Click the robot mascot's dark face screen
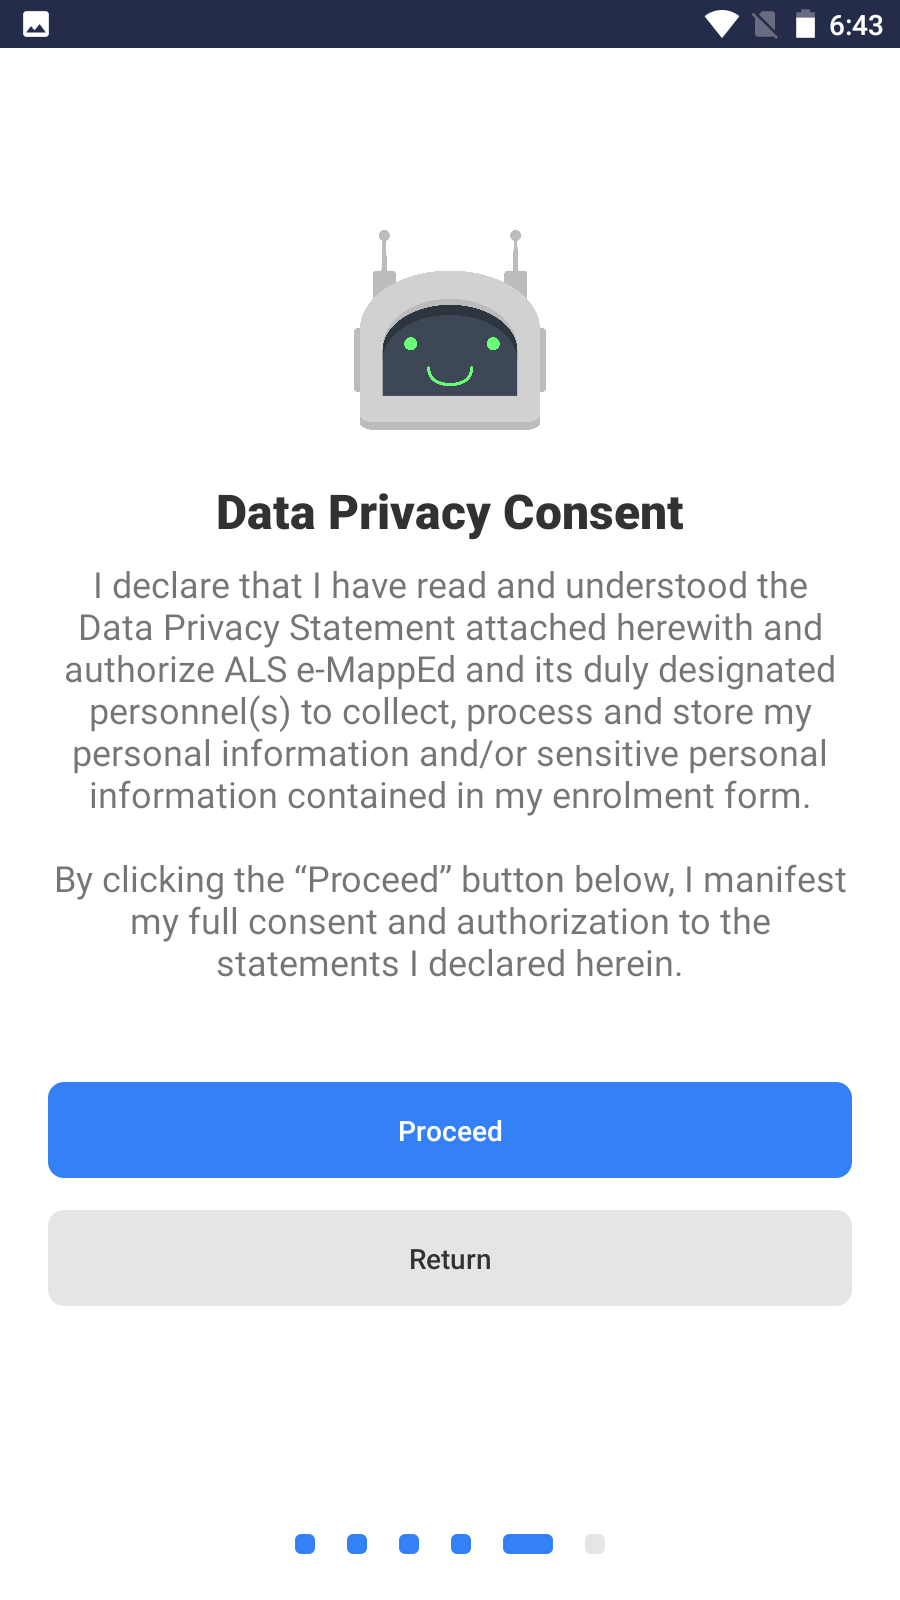Screen dimensions: 900x1600 coord(450,353)
